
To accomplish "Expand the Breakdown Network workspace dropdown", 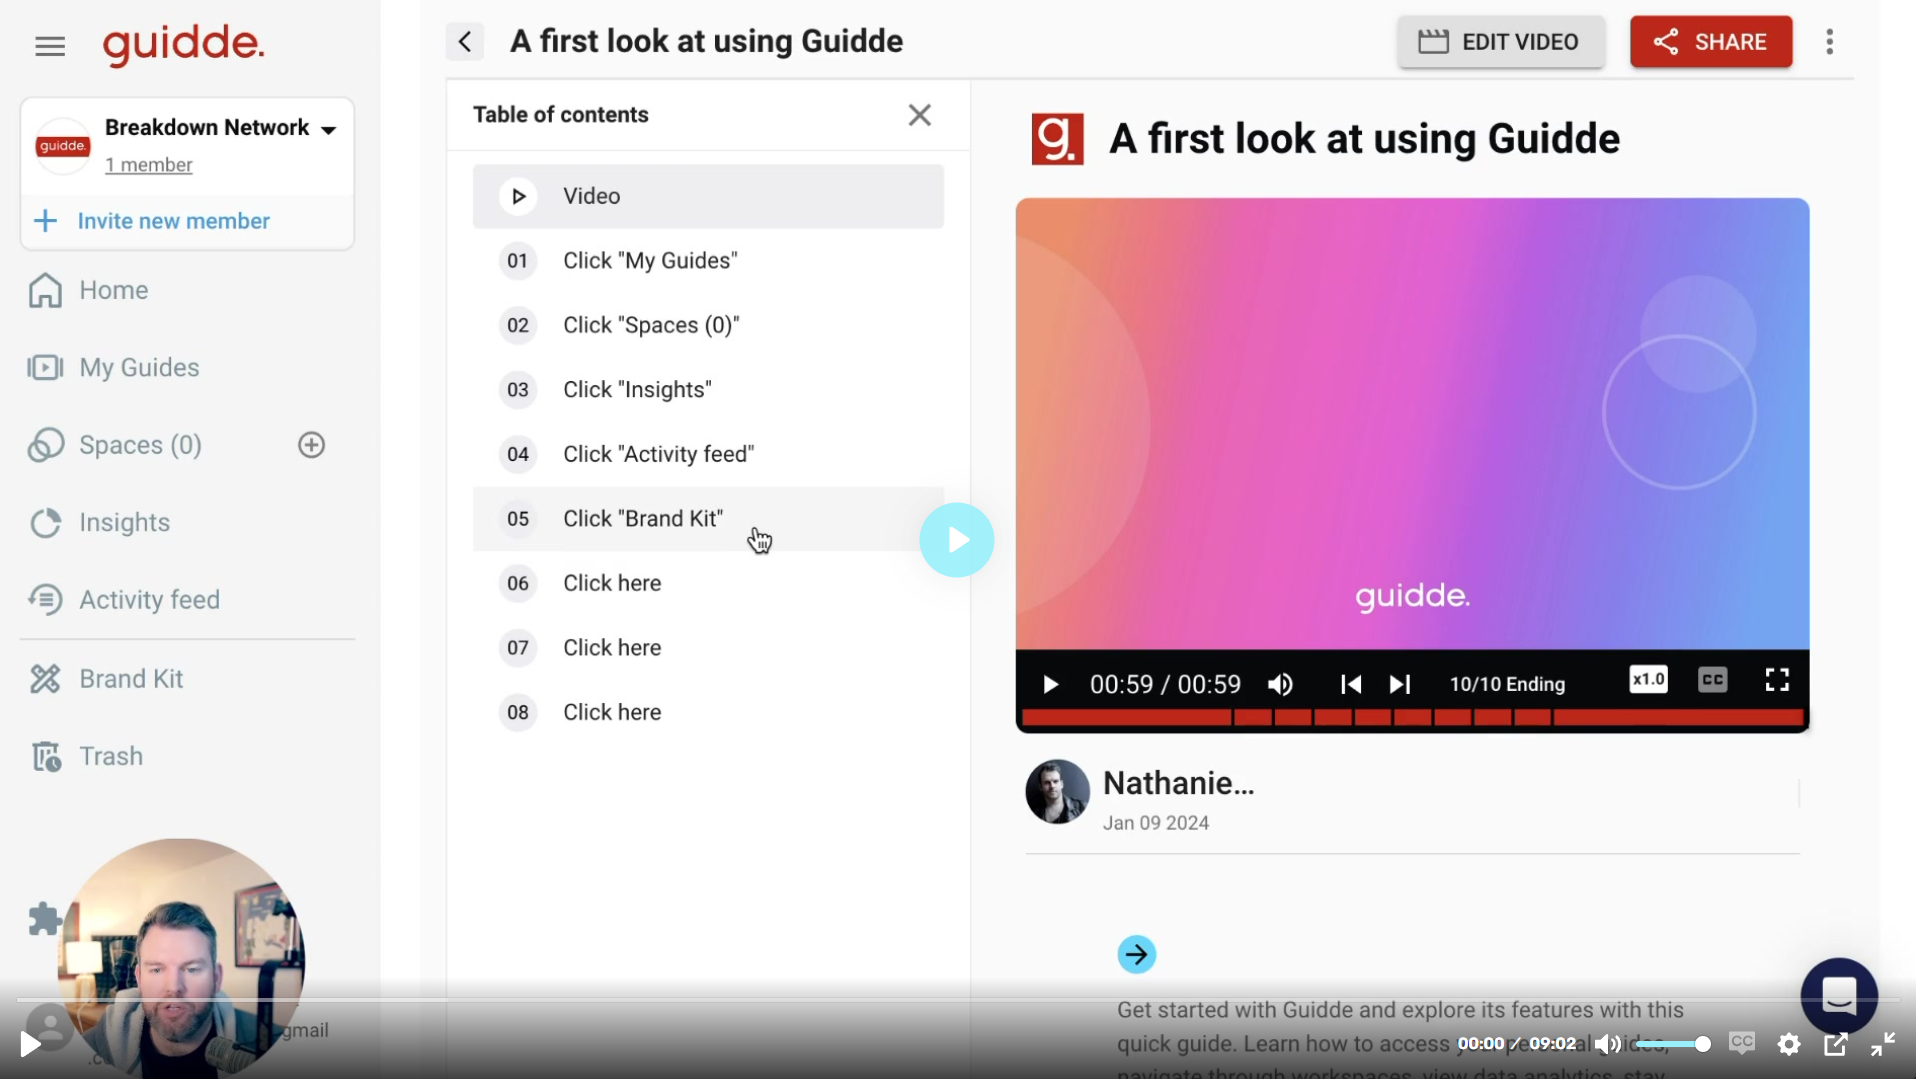I will coord(328,130).
